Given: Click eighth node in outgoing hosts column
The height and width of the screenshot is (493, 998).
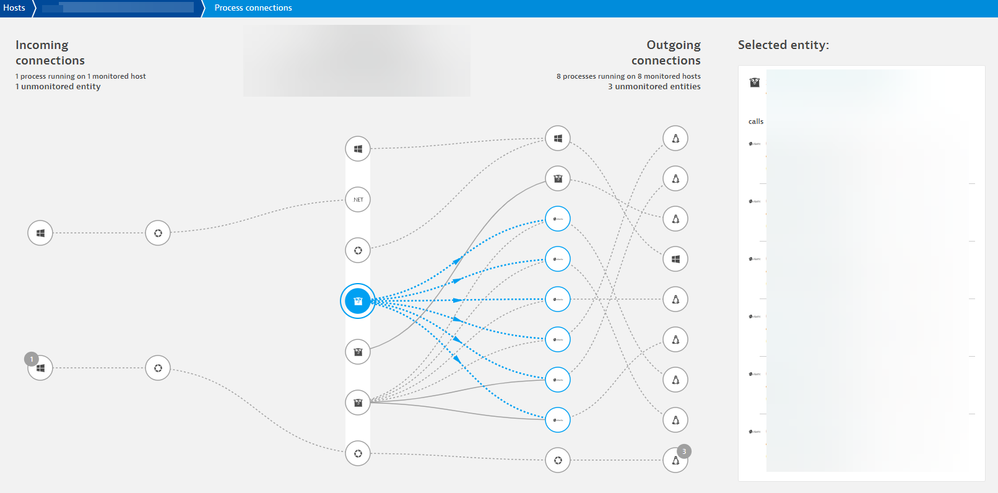Looking at the screenshot, I should coord(675,420).
